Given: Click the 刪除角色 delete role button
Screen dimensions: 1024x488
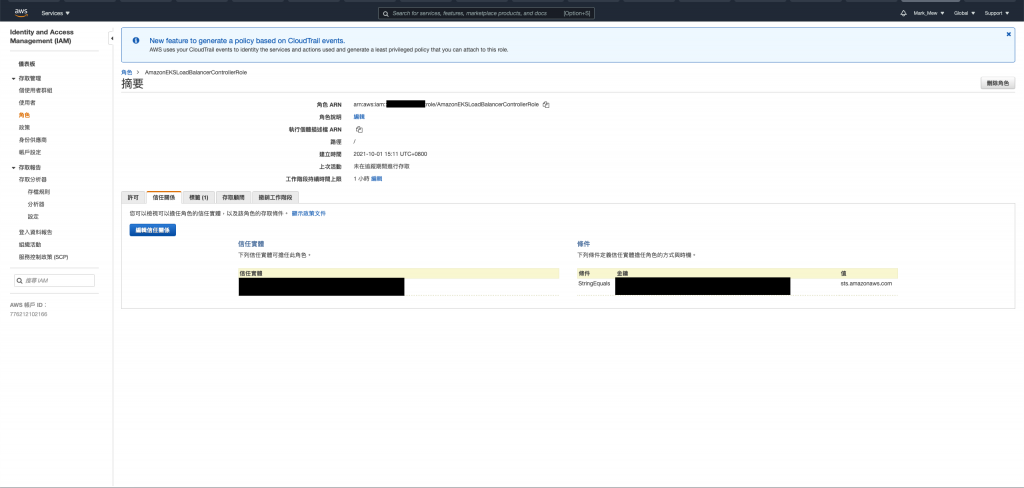Looking at the screenshot, I should (997, 84).
